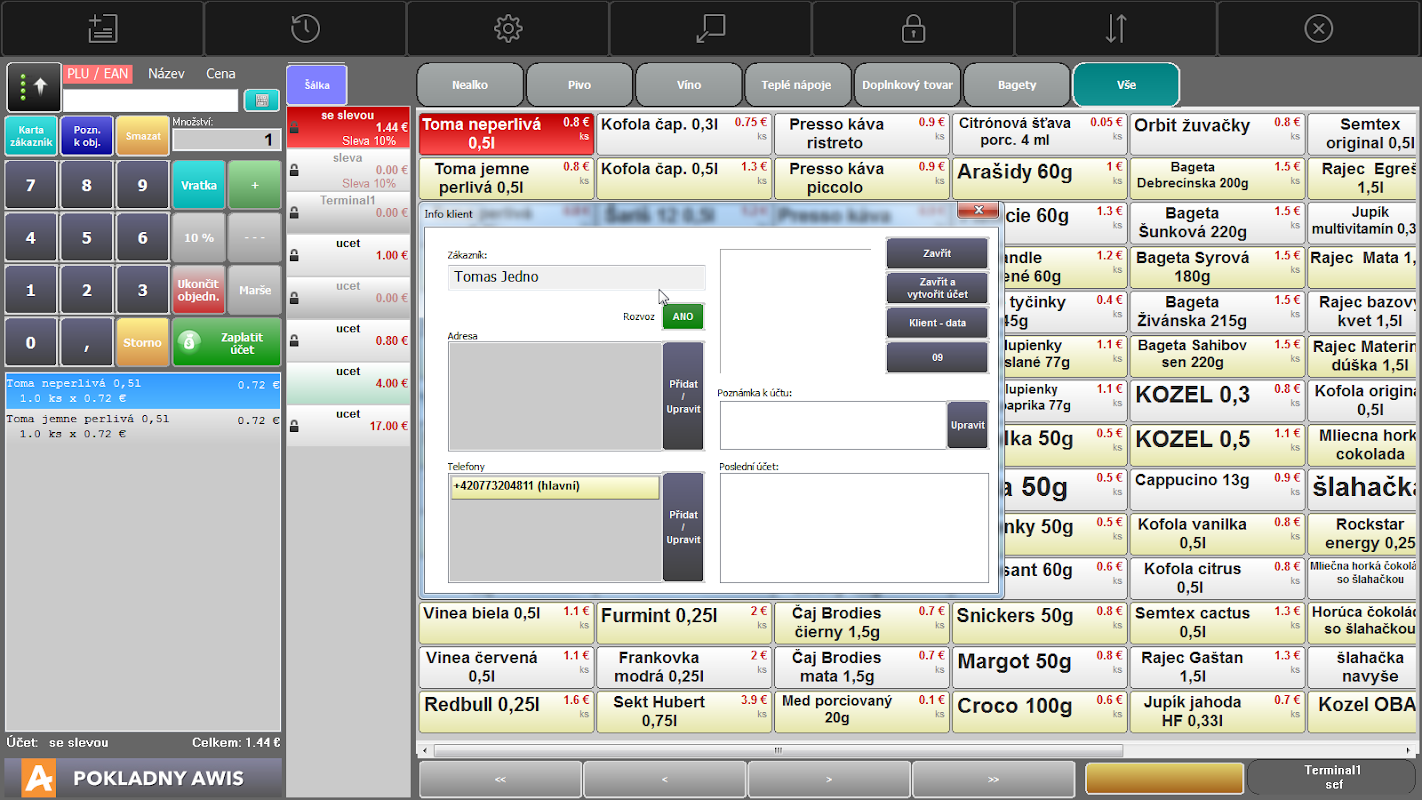
Task: Switch search mode to Název
Action: [x=166, y=74]
